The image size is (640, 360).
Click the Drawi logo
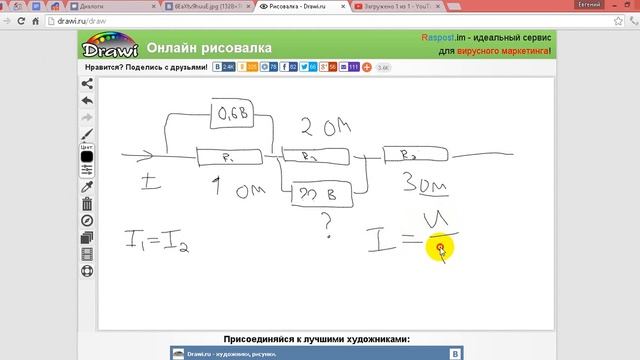click(110, 45)
